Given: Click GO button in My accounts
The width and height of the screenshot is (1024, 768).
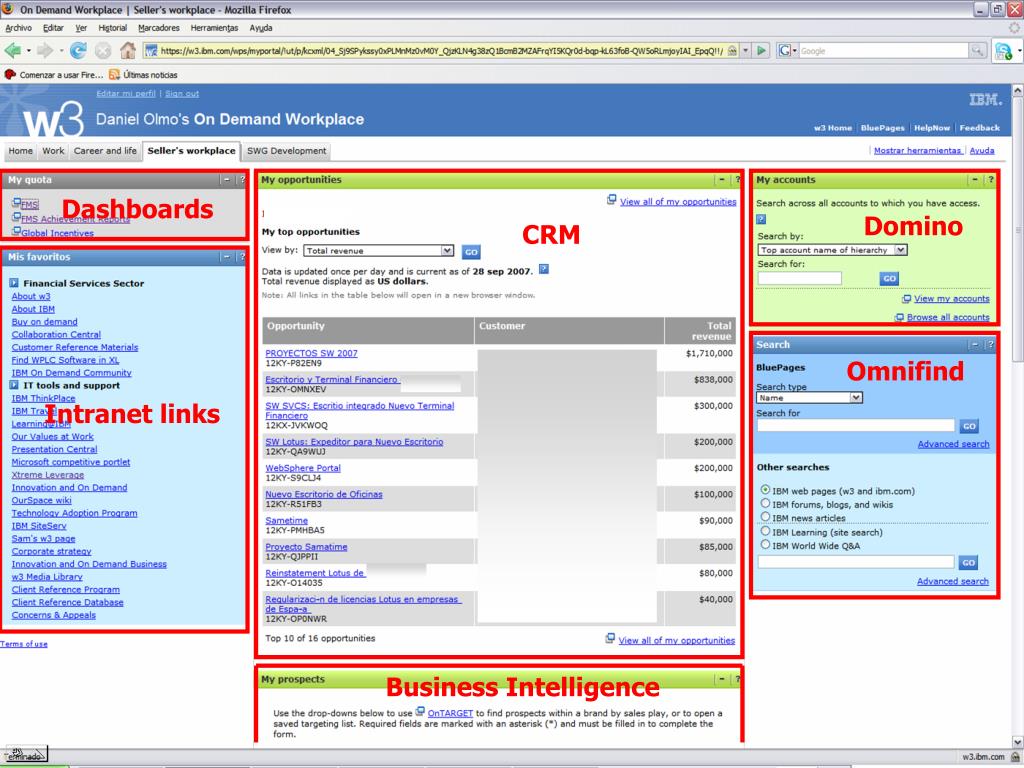Looking at the screenshot, I should [889, 279].
